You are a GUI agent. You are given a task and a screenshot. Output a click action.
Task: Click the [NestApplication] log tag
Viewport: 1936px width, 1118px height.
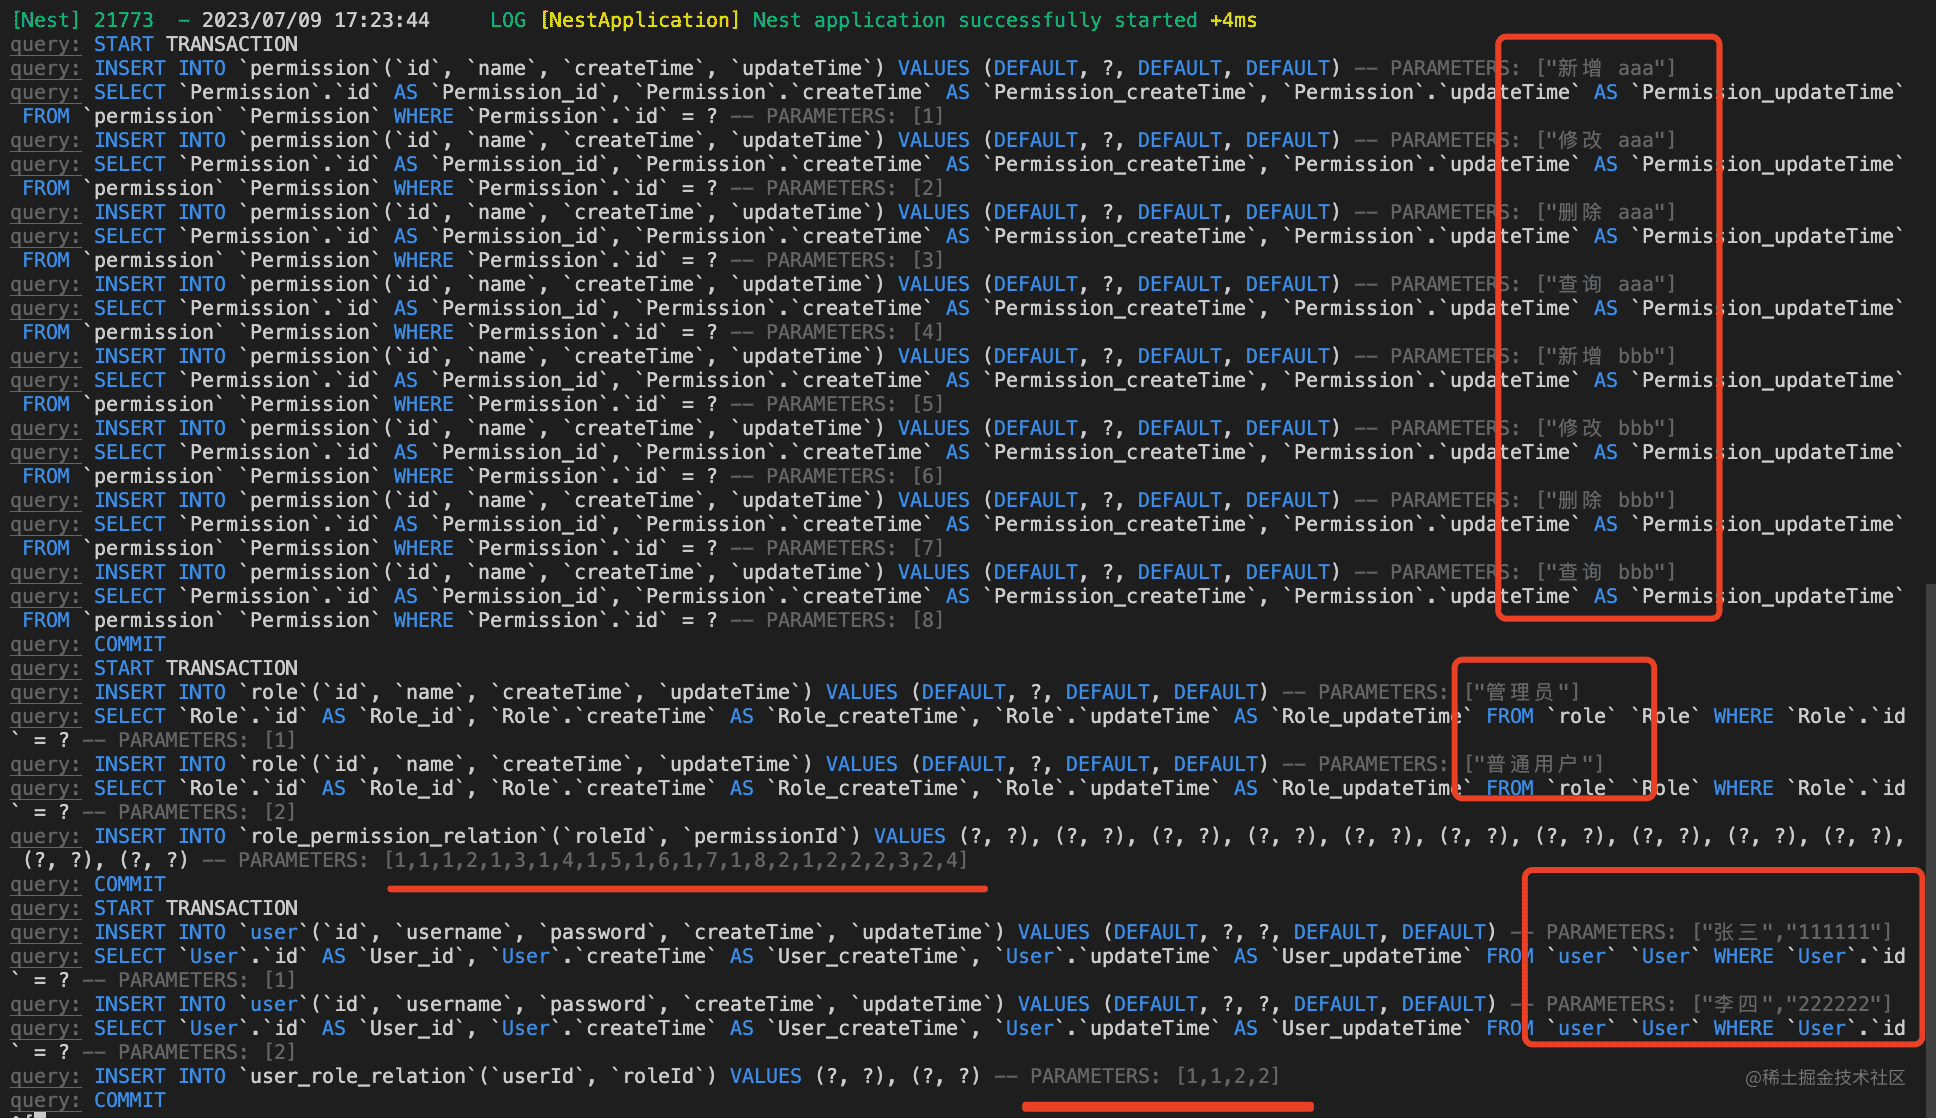pos(640,20)
